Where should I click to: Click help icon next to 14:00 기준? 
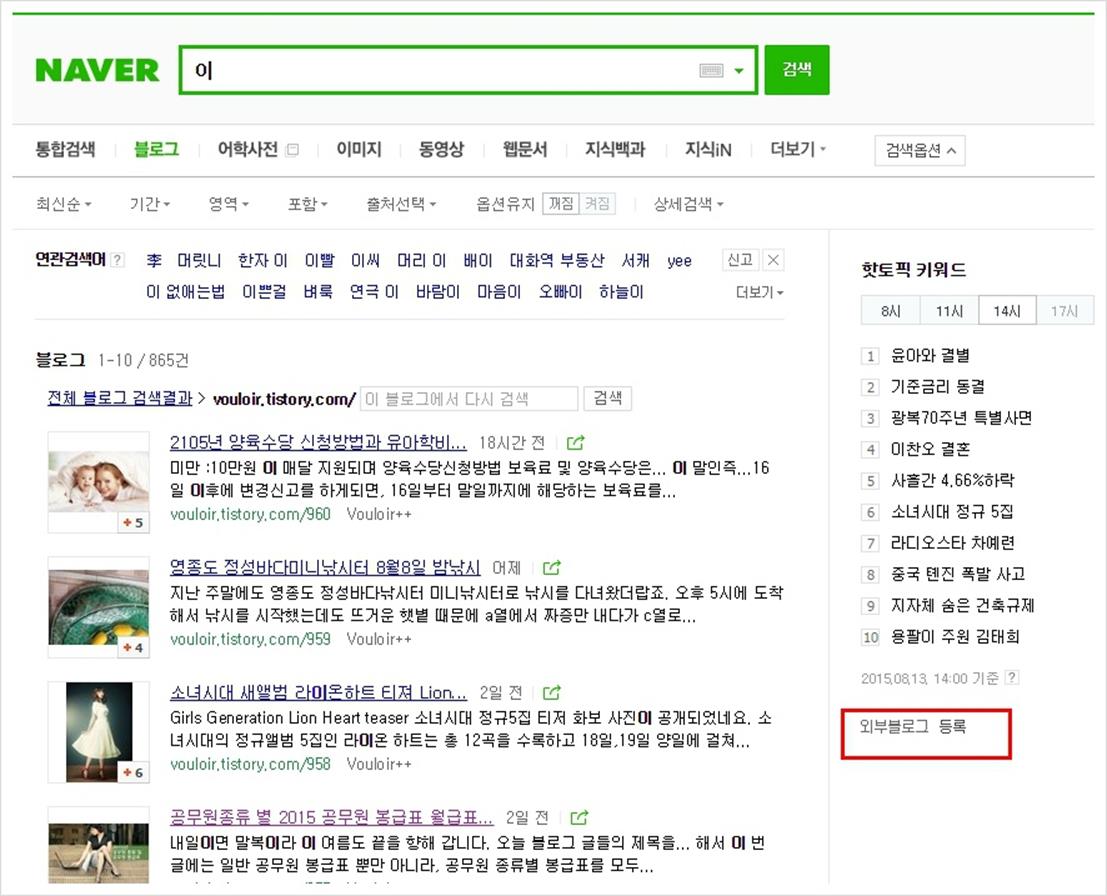pyautogui.click(x=1012, y=677)
